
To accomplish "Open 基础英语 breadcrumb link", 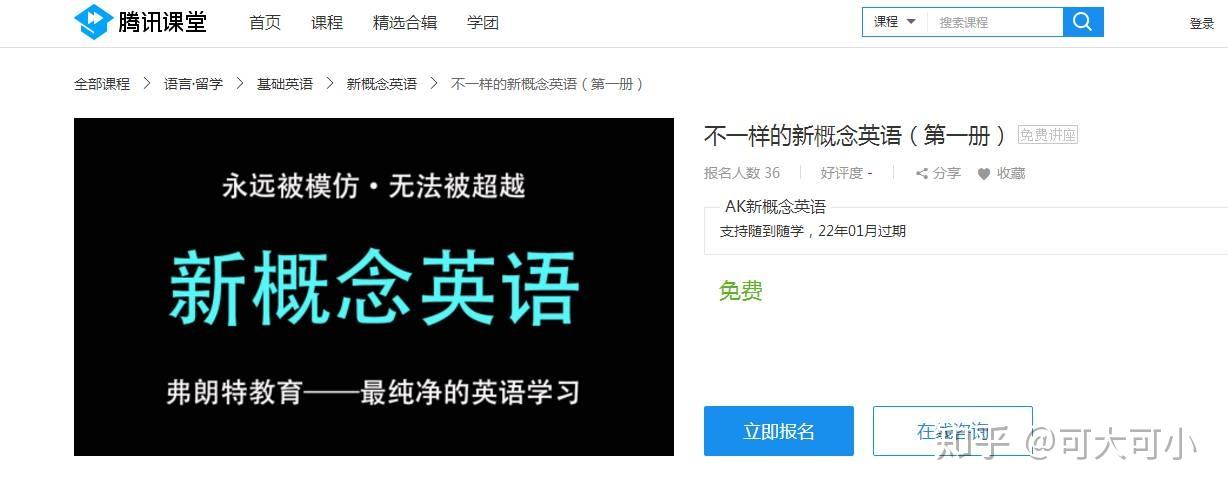I will point(285,84).
